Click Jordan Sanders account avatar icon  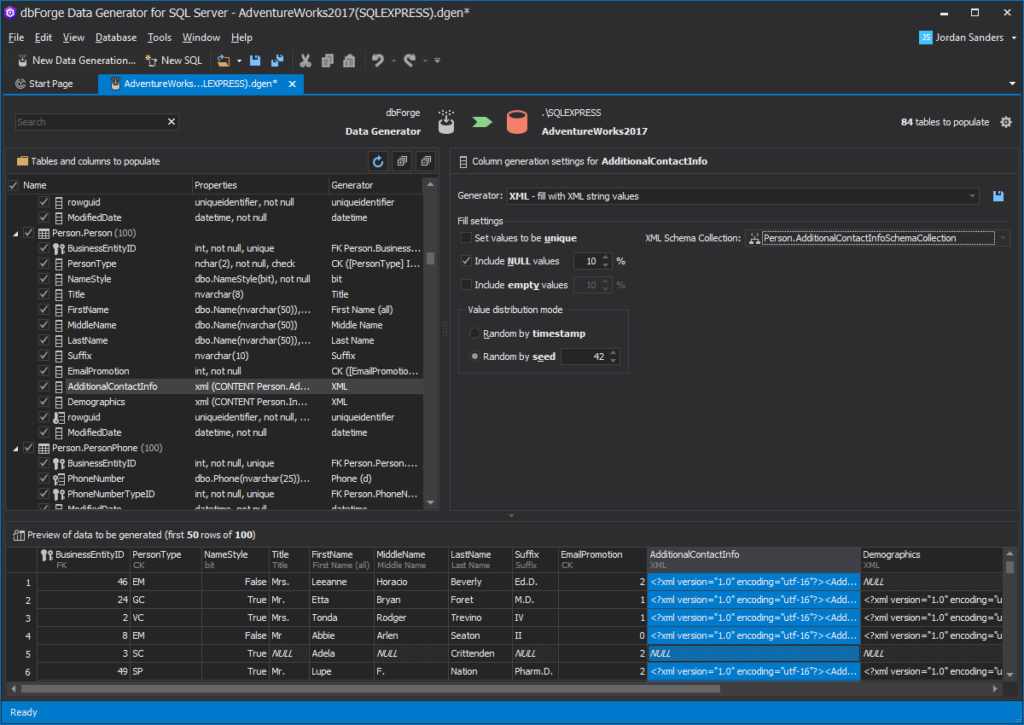point(925,37)
